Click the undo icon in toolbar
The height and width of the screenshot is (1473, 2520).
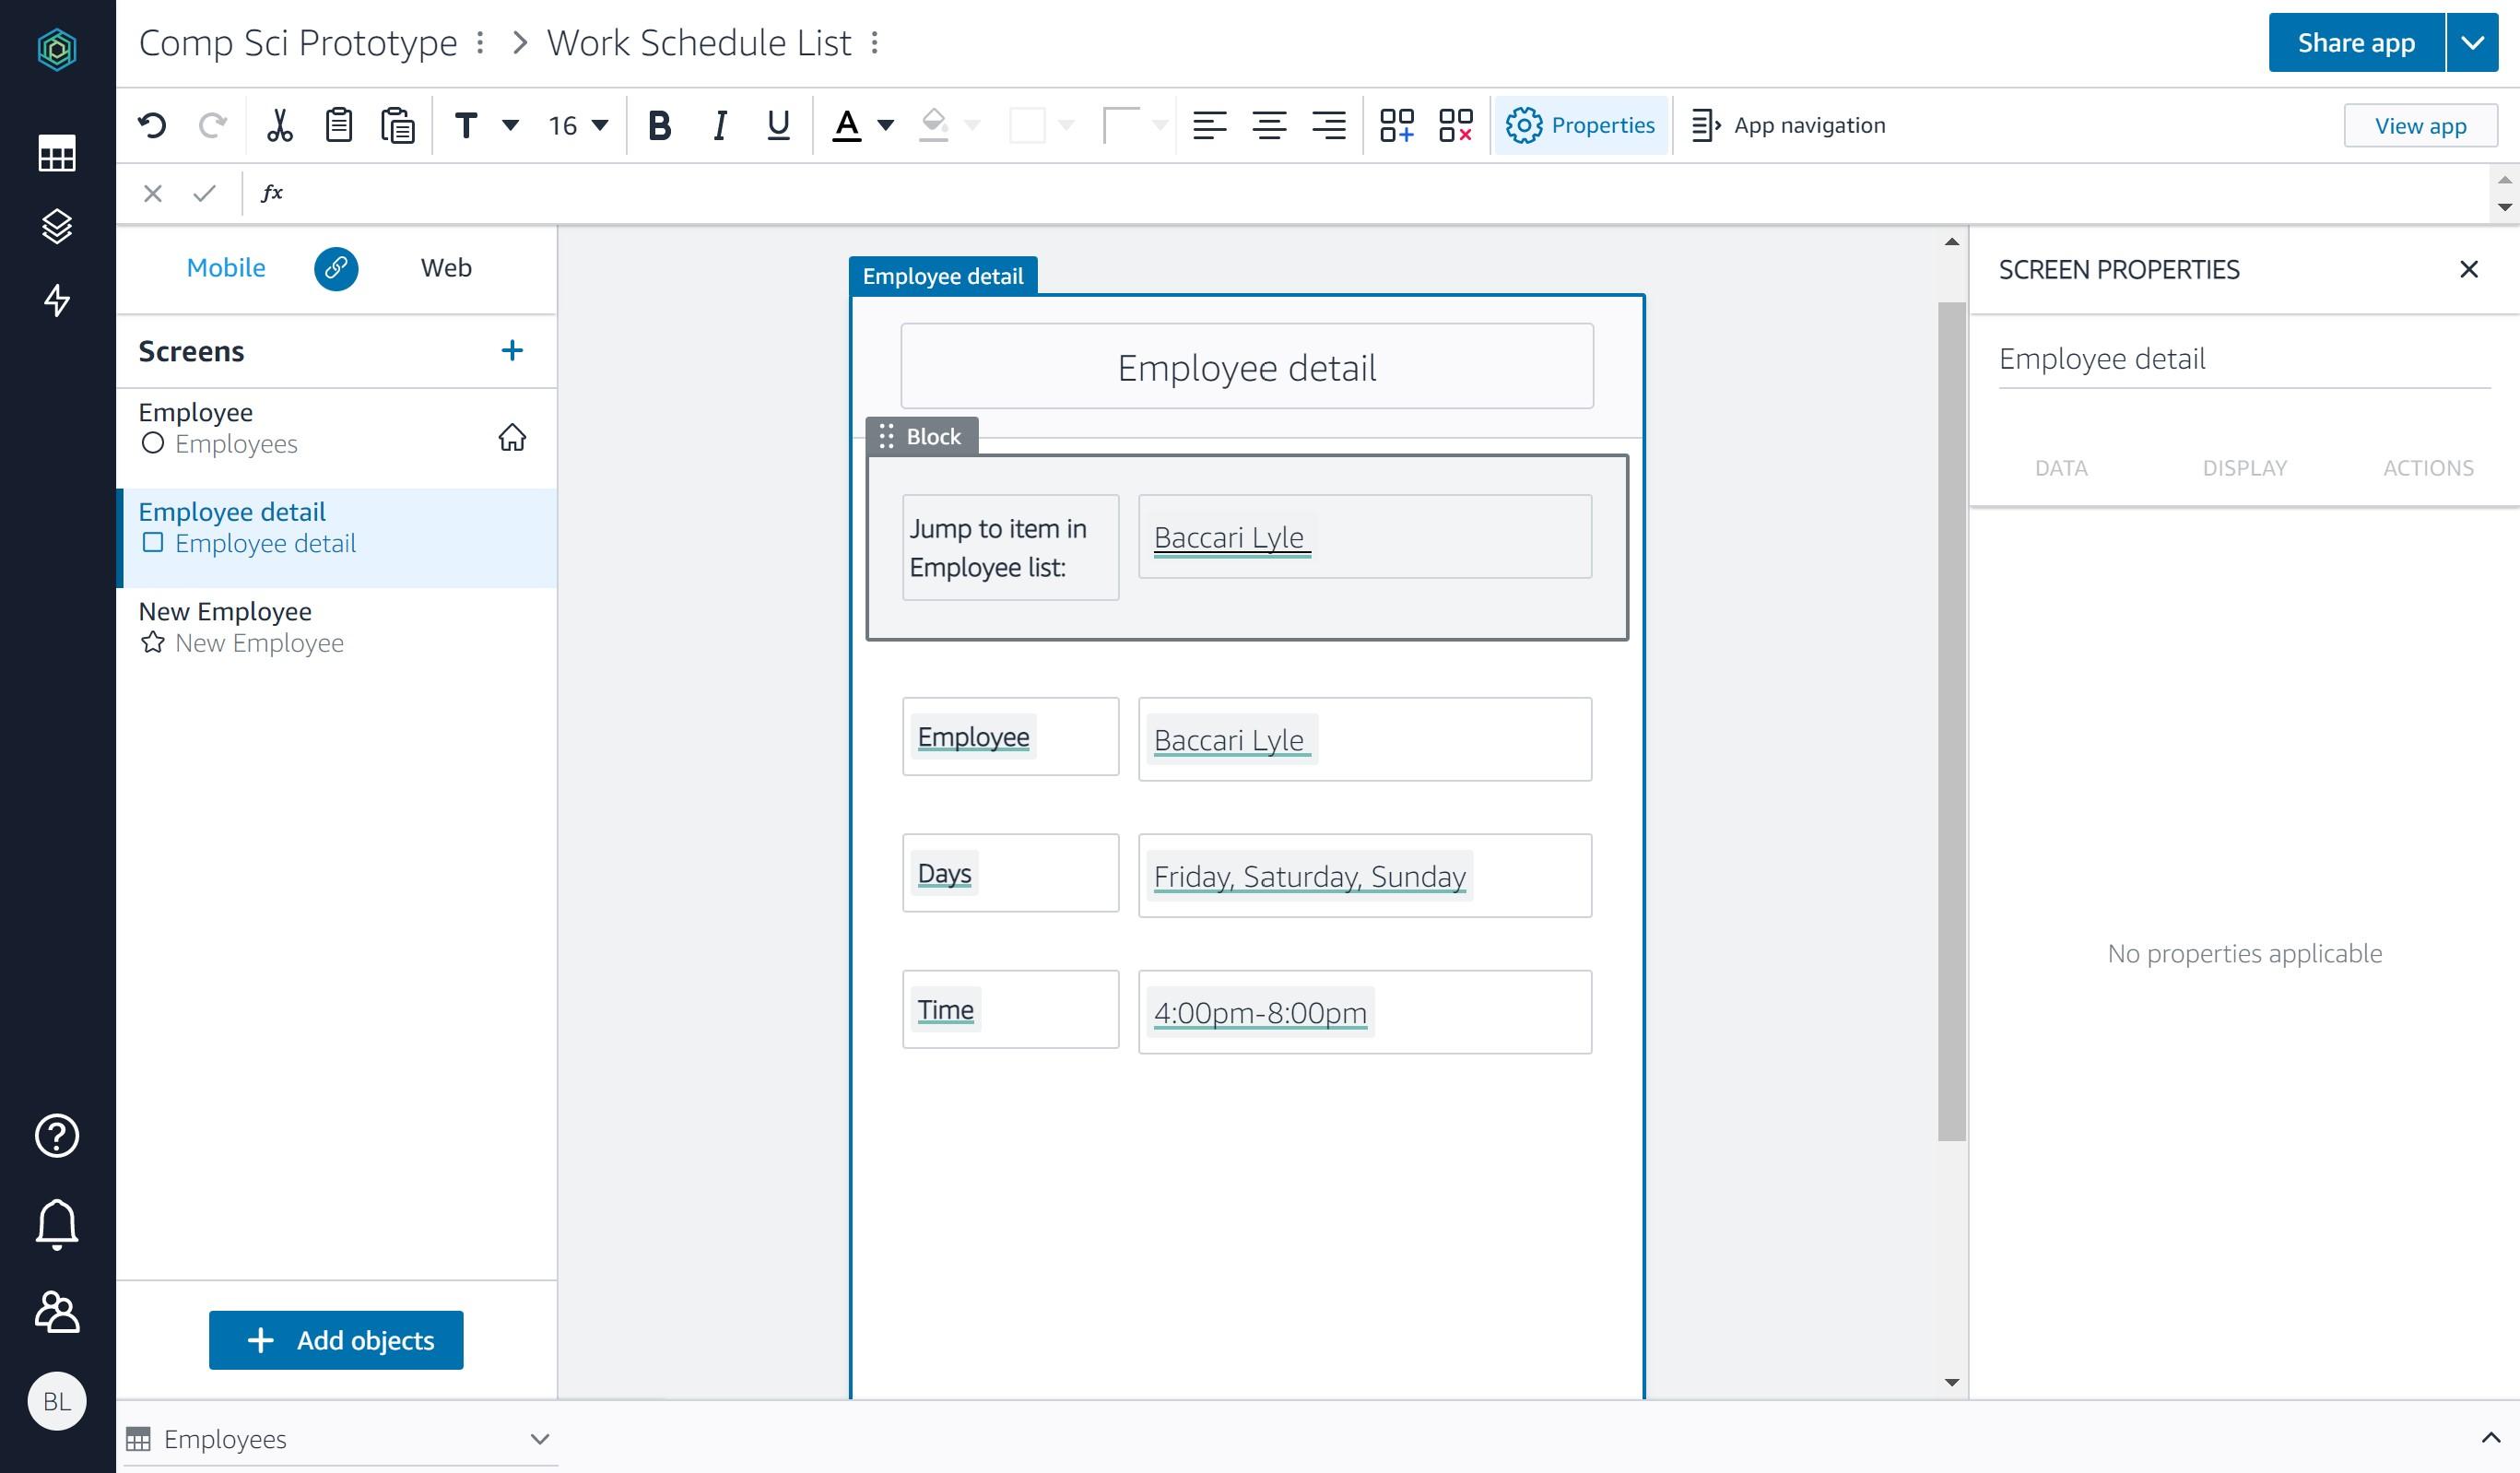point(154,124)
